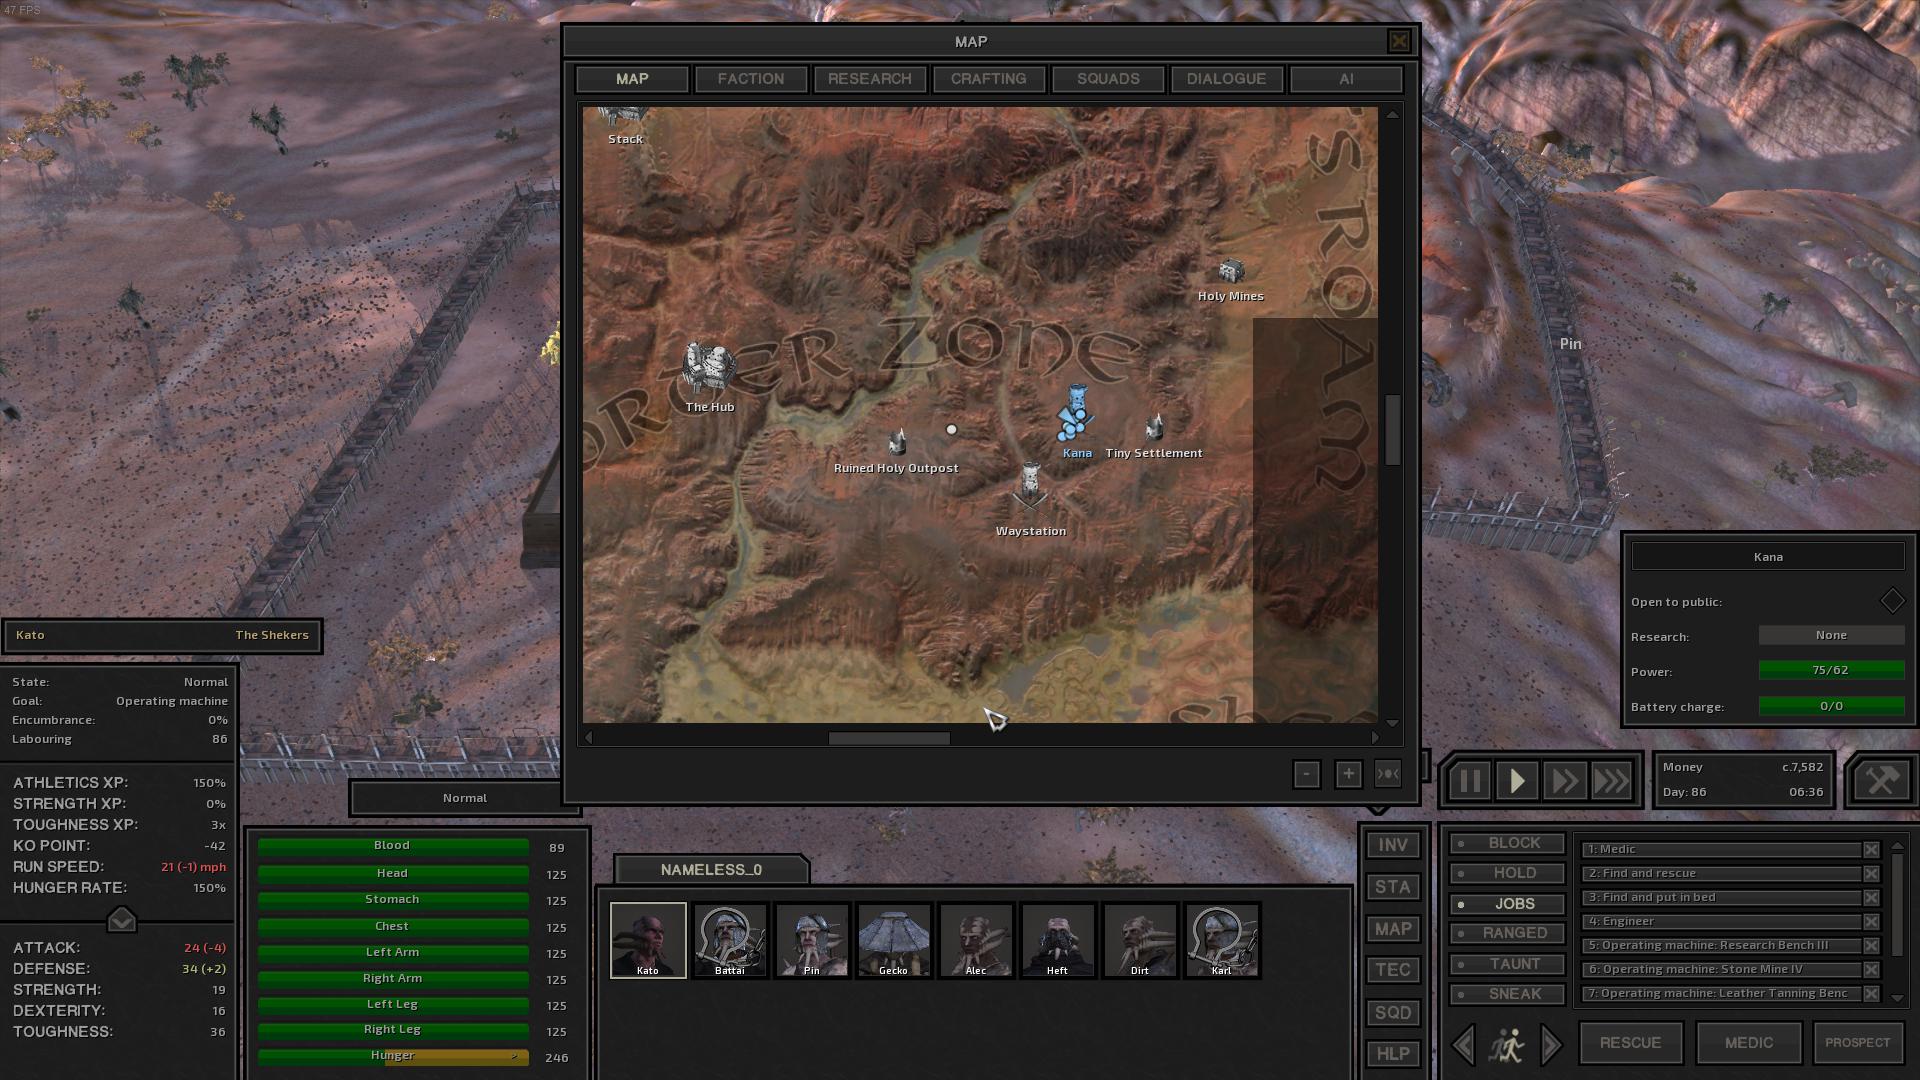The height and width of the screenshot is (1080, 1920).
Task: Select Kato's character portrait
Action: pyautogui.click(x=648, y=940)
